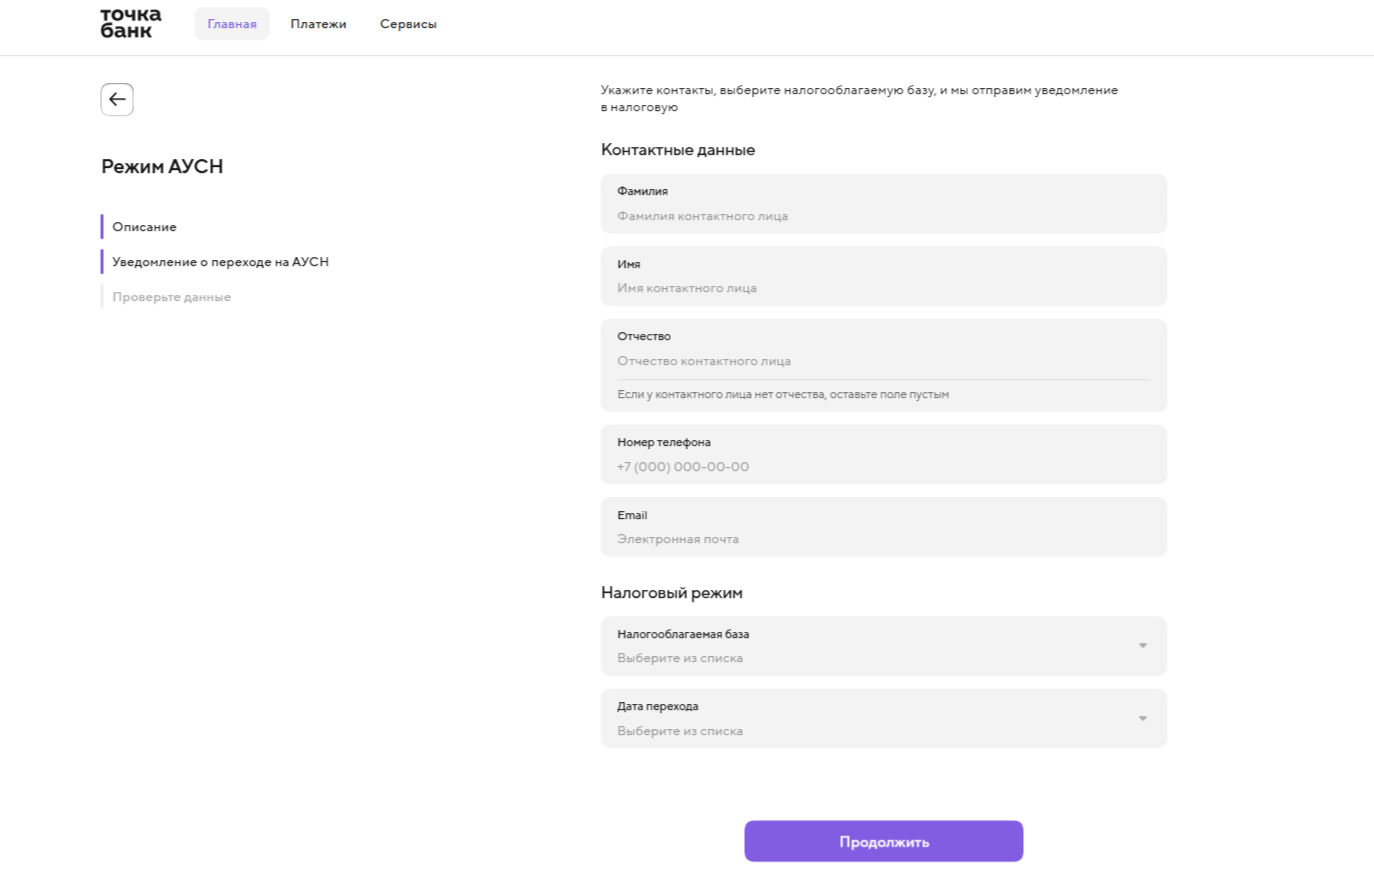Screen dimensions: 1374x877
Task: Click the back arrow icon
Action: (x=117, y=99)
